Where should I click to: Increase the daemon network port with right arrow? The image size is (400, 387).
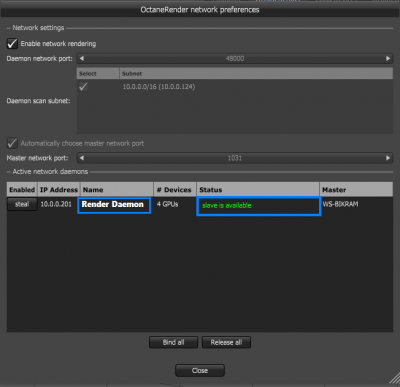(388, 58)
